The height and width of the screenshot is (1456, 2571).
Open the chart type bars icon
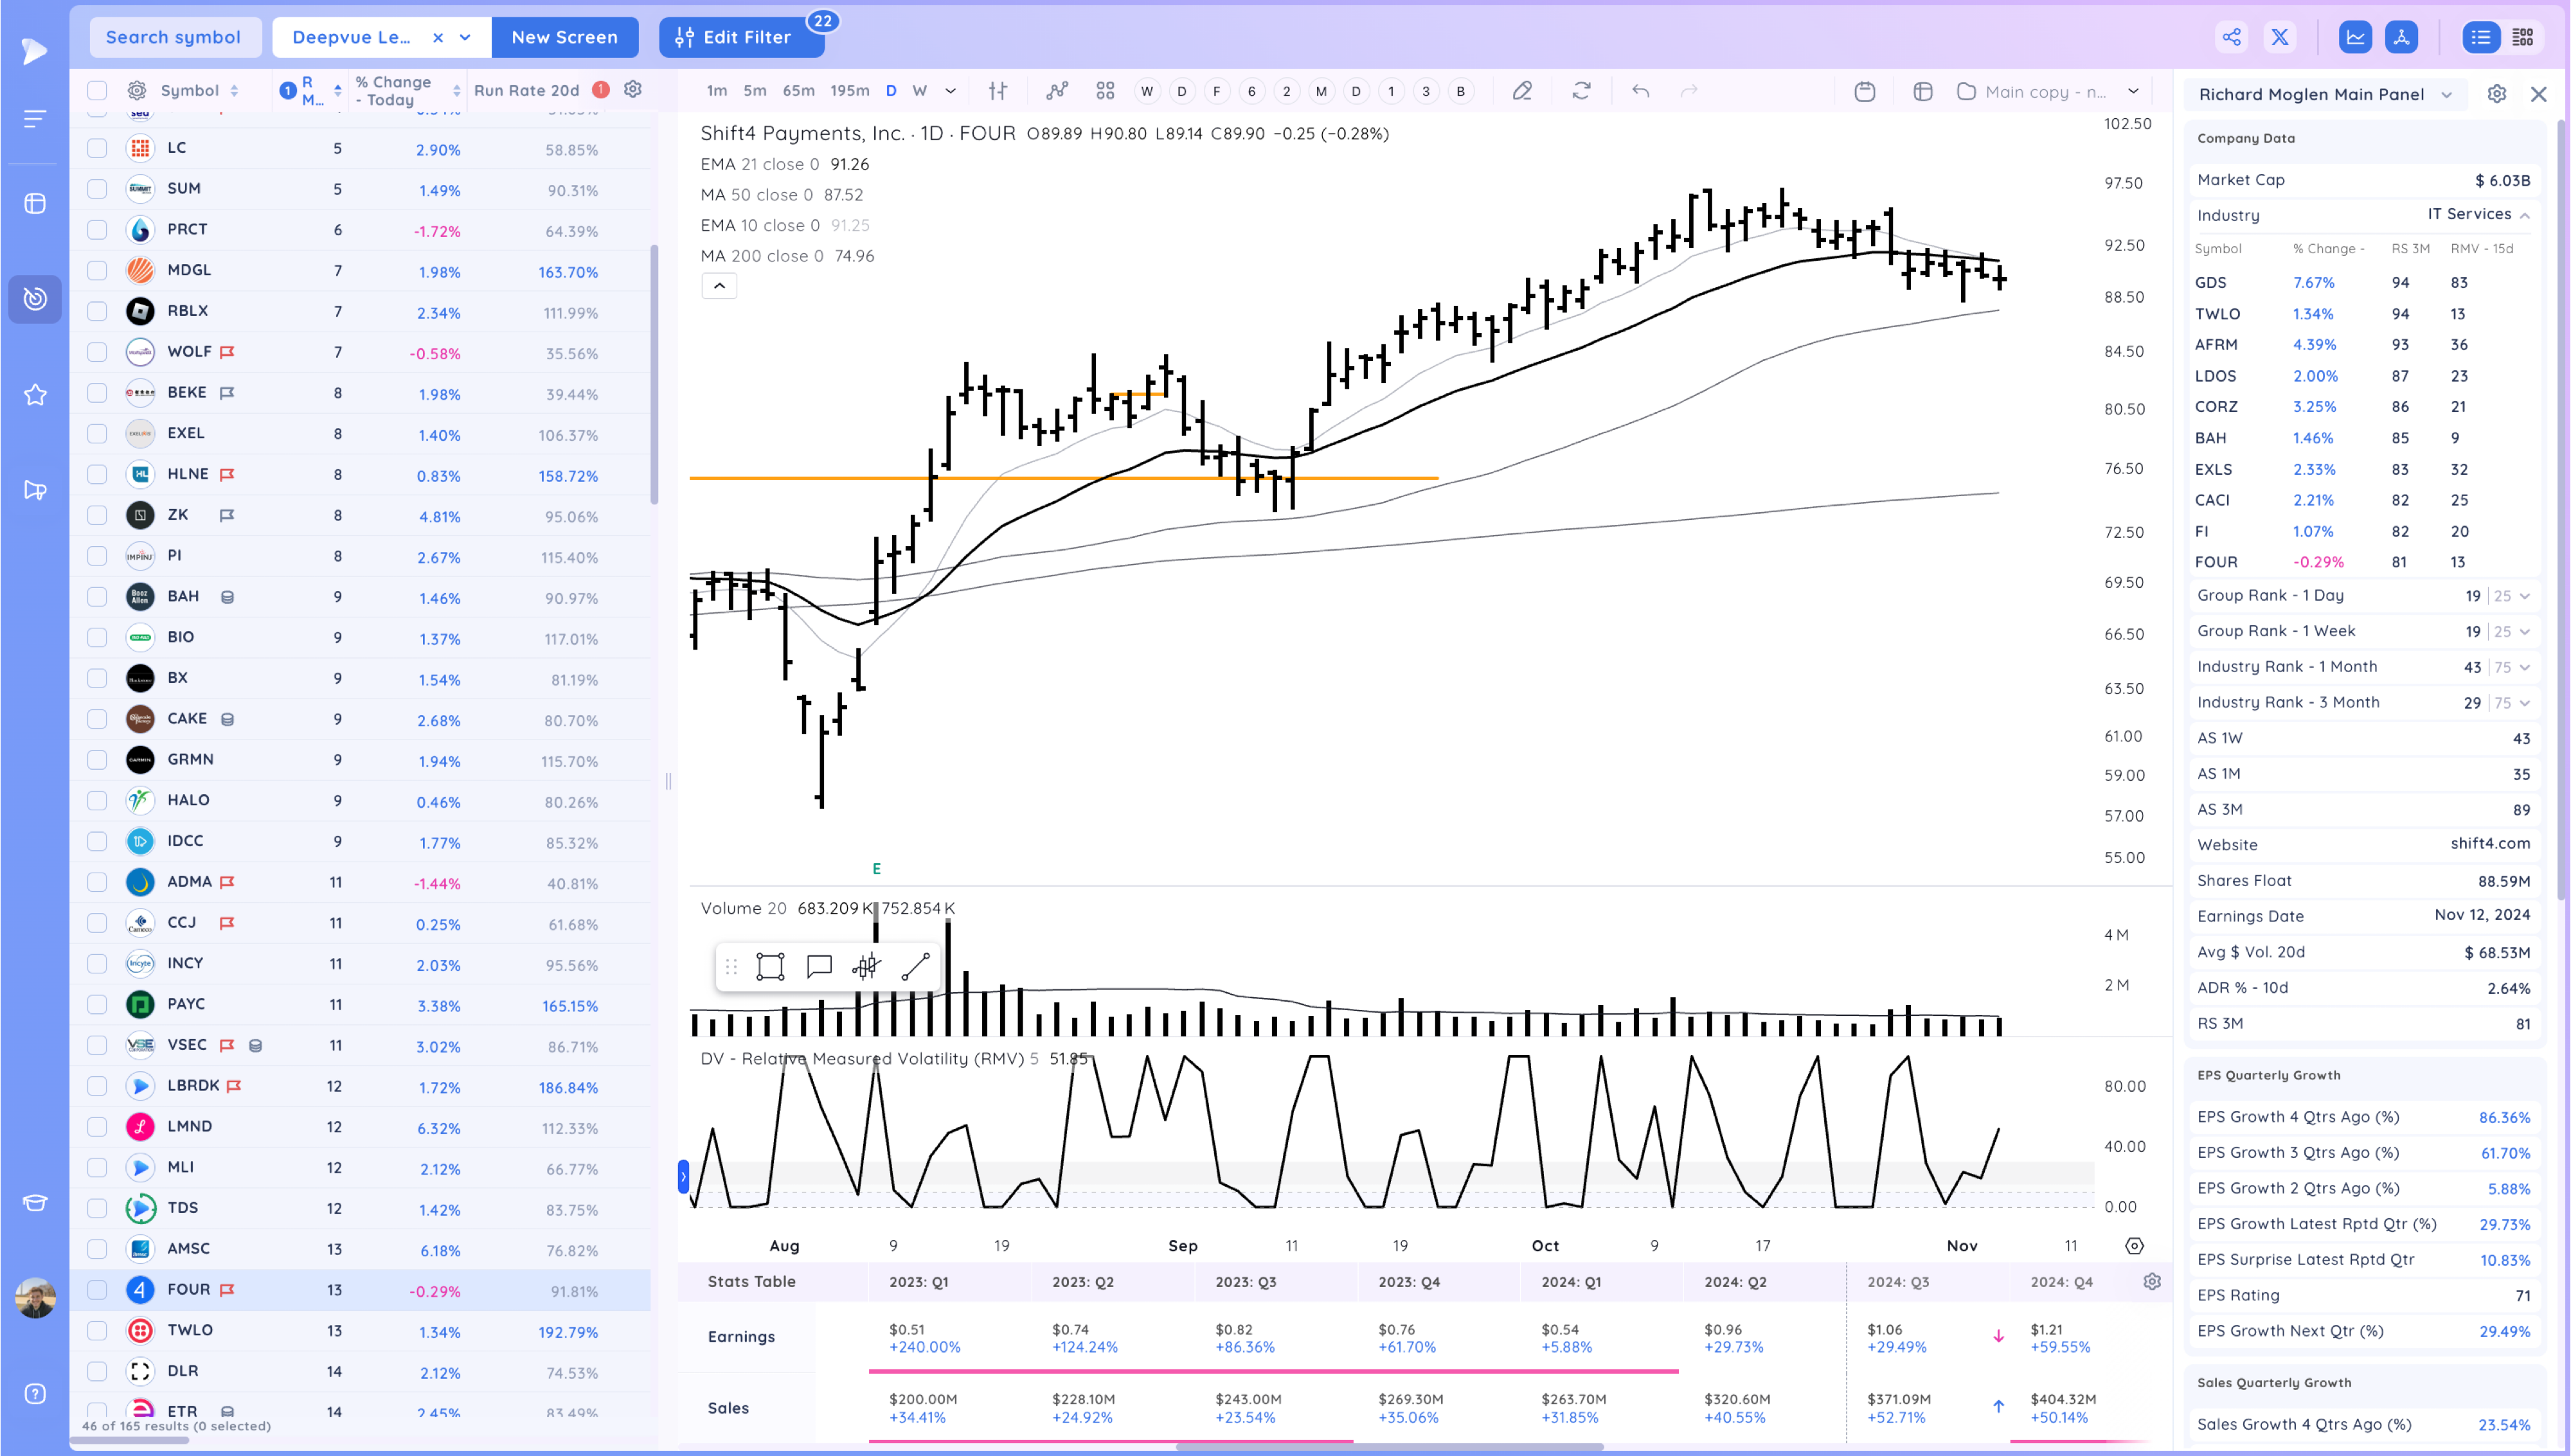(x=997, y=91)
